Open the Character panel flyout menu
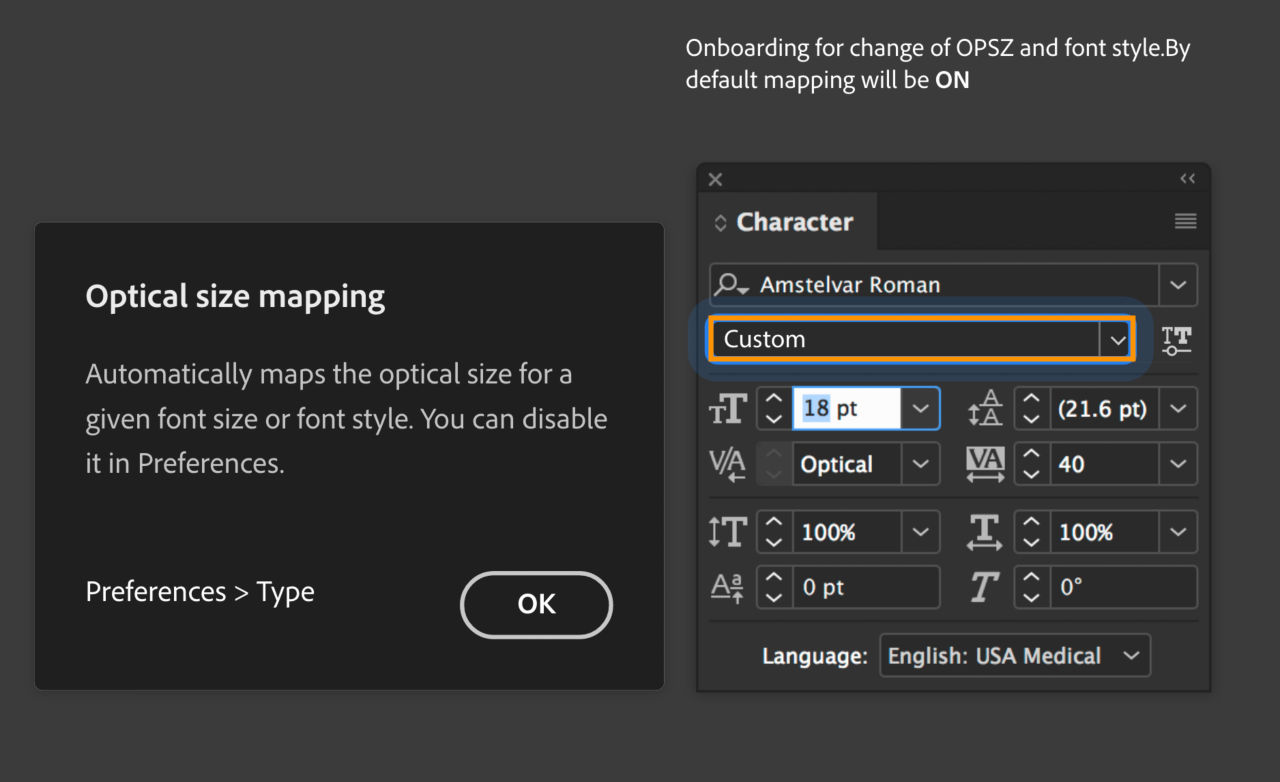This screenshot has height=782, width=1280. [1185, 222]
